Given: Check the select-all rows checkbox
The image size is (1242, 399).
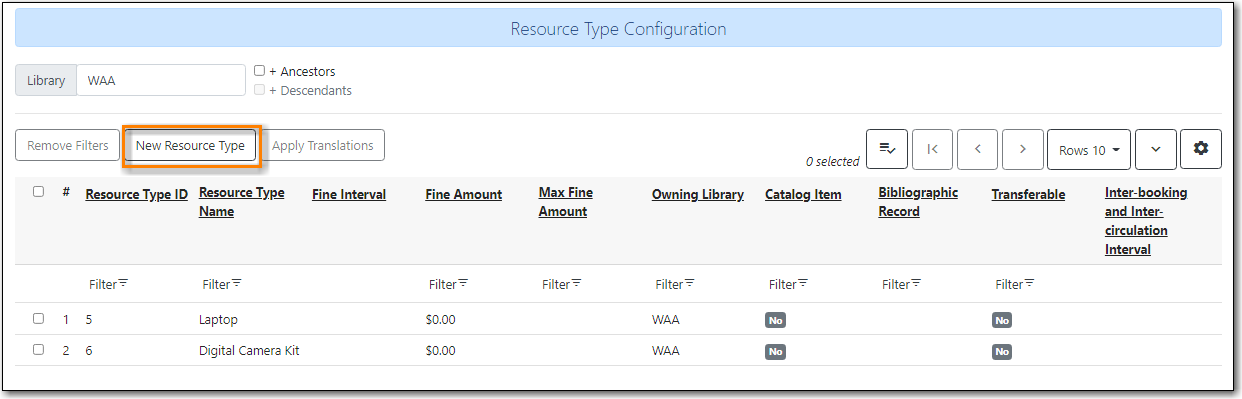Looking at the screenshot, I should point(38,192).
